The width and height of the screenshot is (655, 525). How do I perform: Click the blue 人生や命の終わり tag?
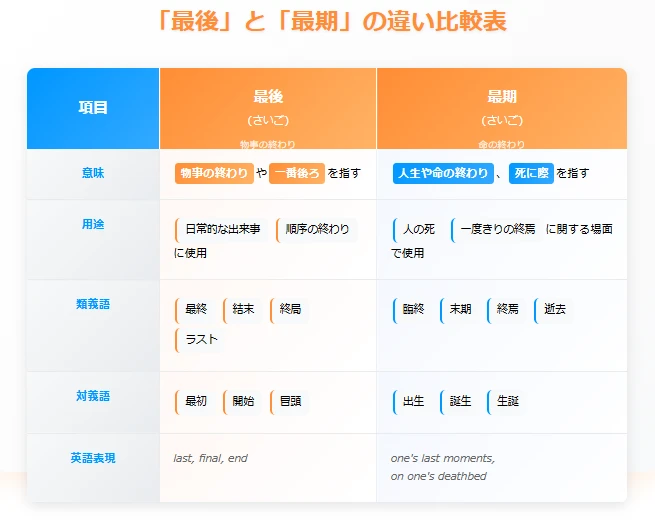pos(442,173)
